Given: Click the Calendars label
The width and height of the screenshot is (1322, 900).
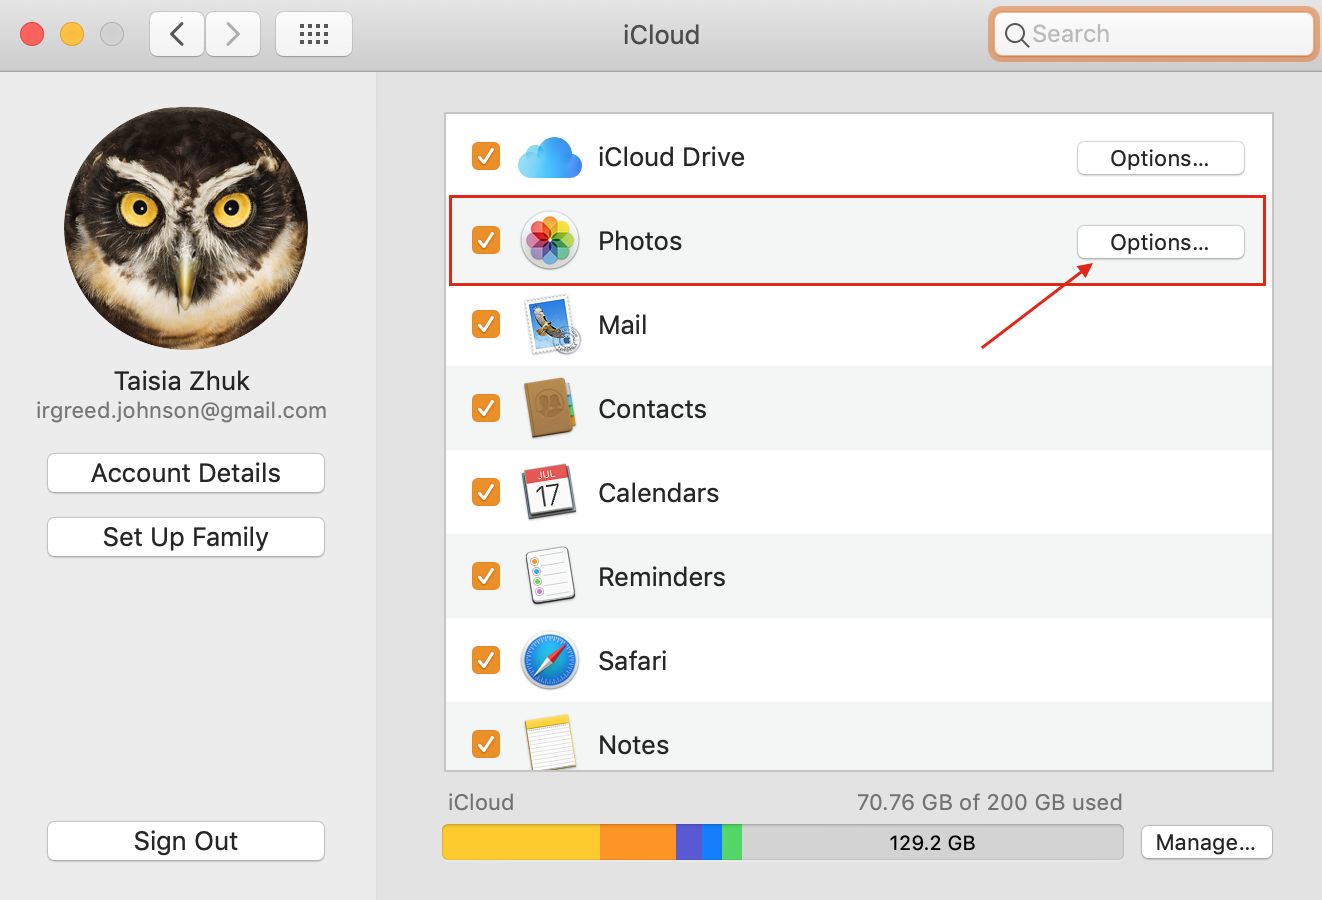Looking at the screenshot, I should pos(658,493).
